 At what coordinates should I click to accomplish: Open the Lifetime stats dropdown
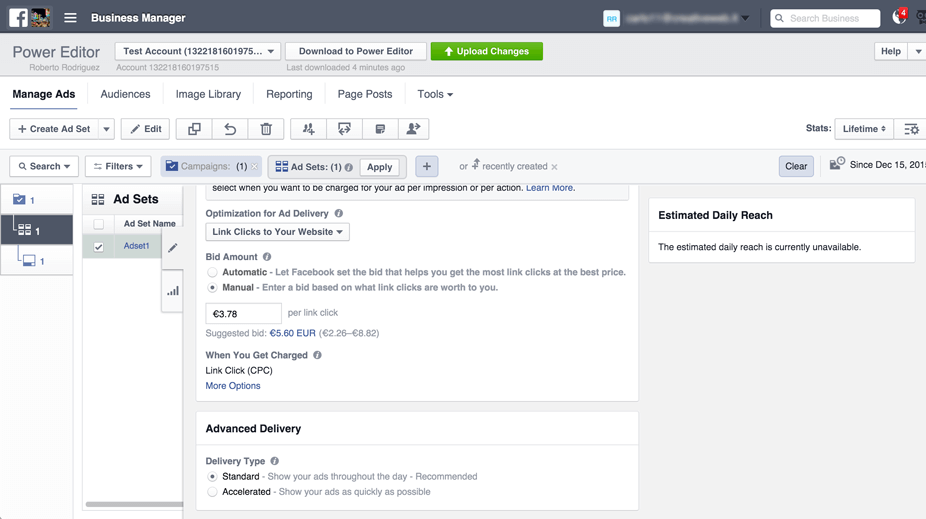pos(864,129)
